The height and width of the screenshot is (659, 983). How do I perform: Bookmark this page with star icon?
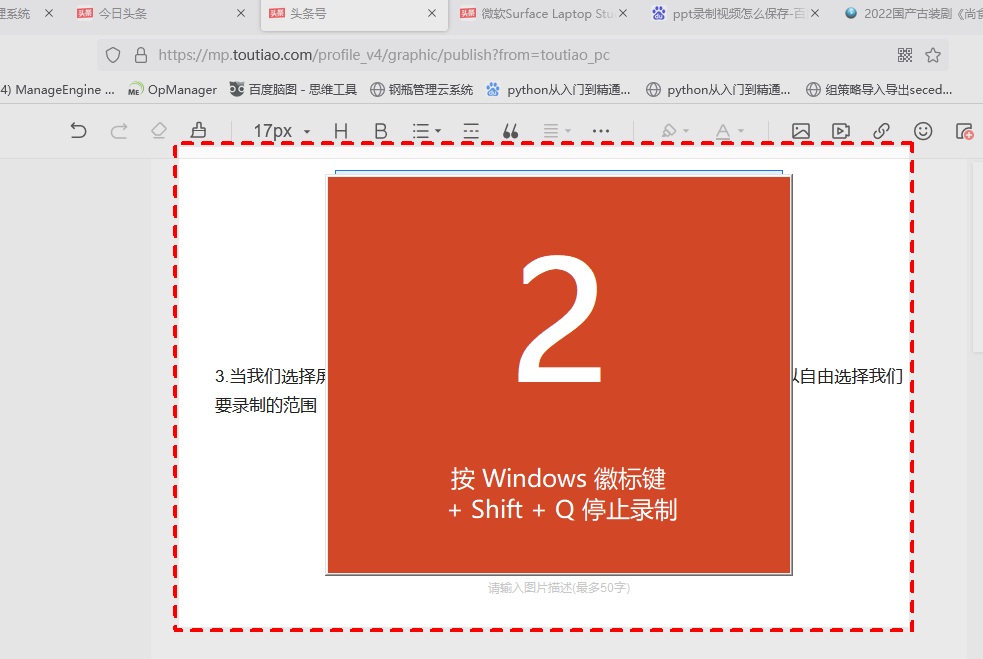(x=933, y=55)
